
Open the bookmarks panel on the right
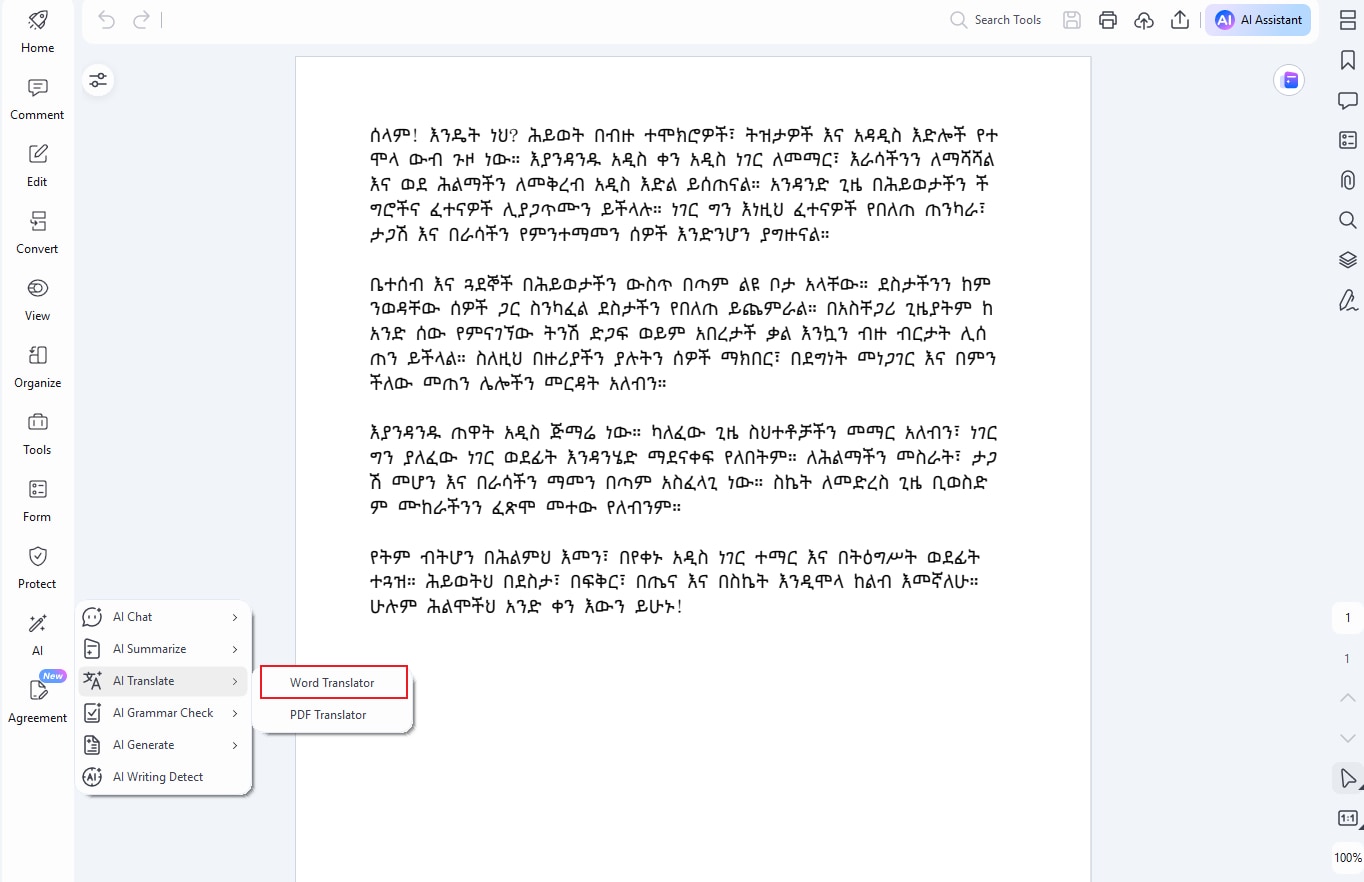coord(1347,60)
